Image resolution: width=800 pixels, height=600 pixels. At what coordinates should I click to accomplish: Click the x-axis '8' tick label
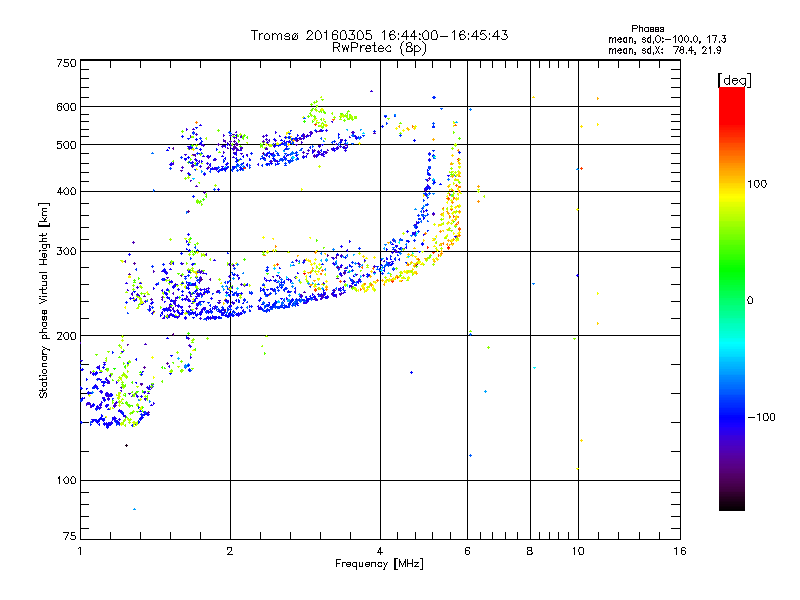pos(530,551)
